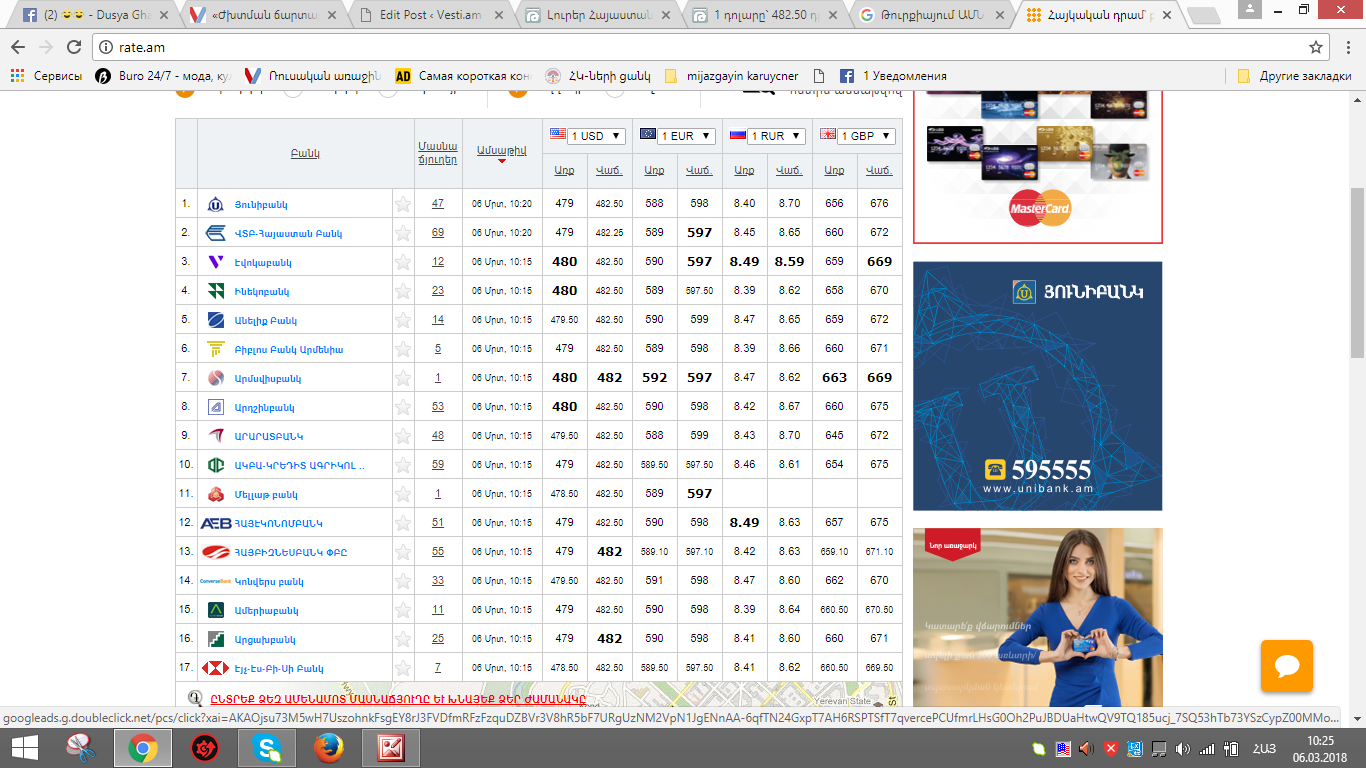
Task: Open the orange chat bubble widget
Action: 1286,666
